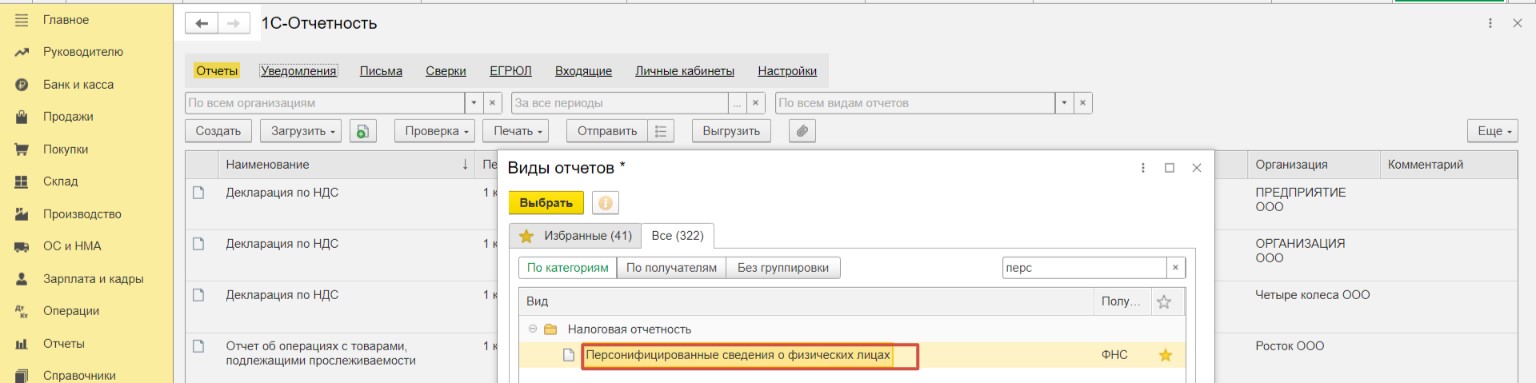Click the По всем организациям filter field

pyautogui.click(x=326, y=103)
